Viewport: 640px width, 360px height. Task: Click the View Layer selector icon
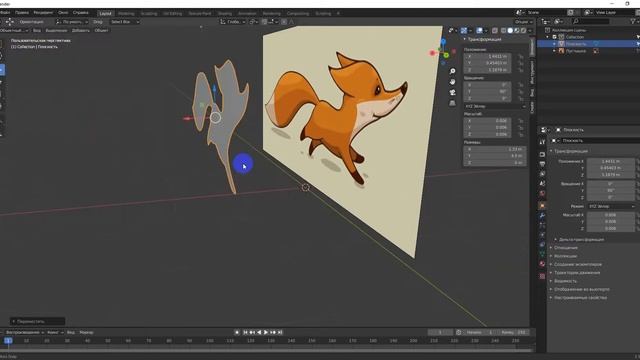(x=588, y=13)
